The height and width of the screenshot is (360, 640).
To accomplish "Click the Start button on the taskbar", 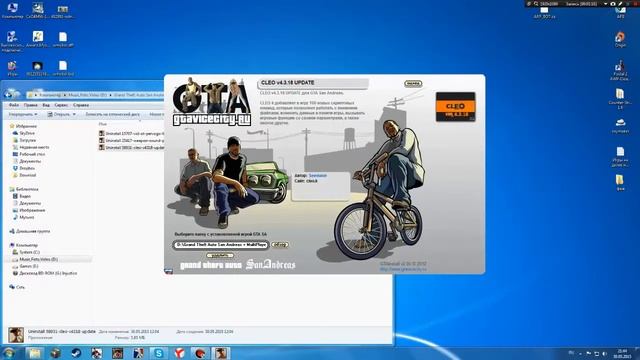I will (9, 353).
